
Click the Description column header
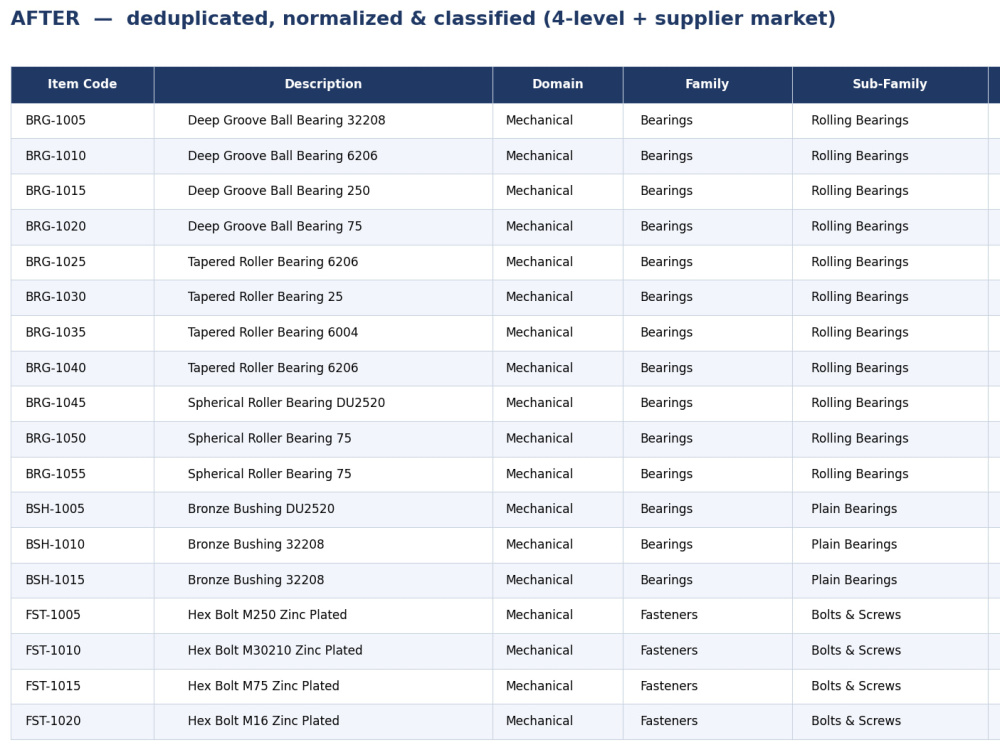tap(323, 84)
